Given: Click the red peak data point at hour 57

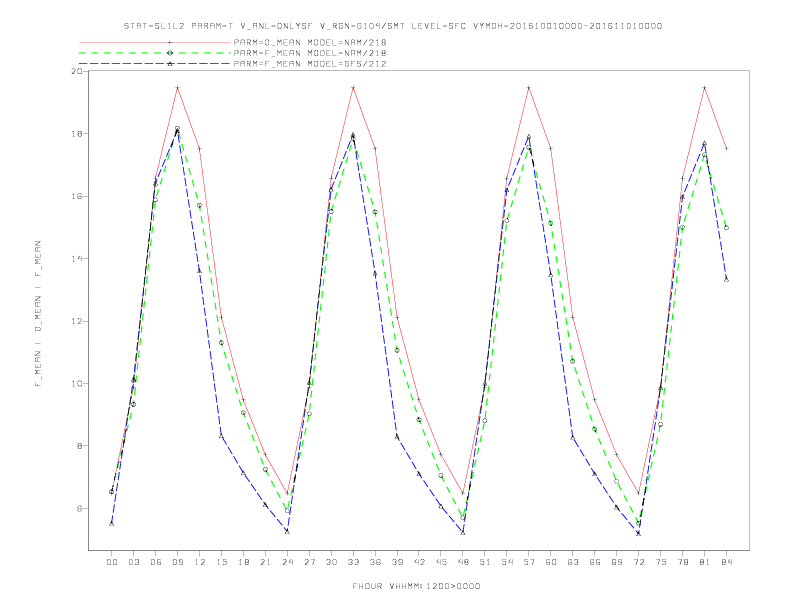Looking at the screenshot, I should pos(529,88).
